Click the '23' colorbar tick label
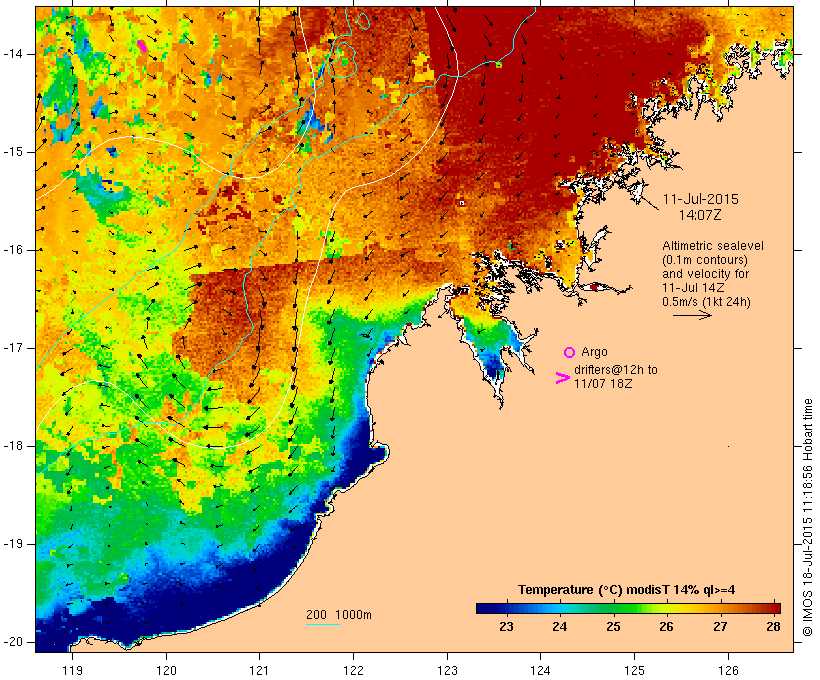The width and height of the screenshot is (820, 680). [x=506, y=627]
